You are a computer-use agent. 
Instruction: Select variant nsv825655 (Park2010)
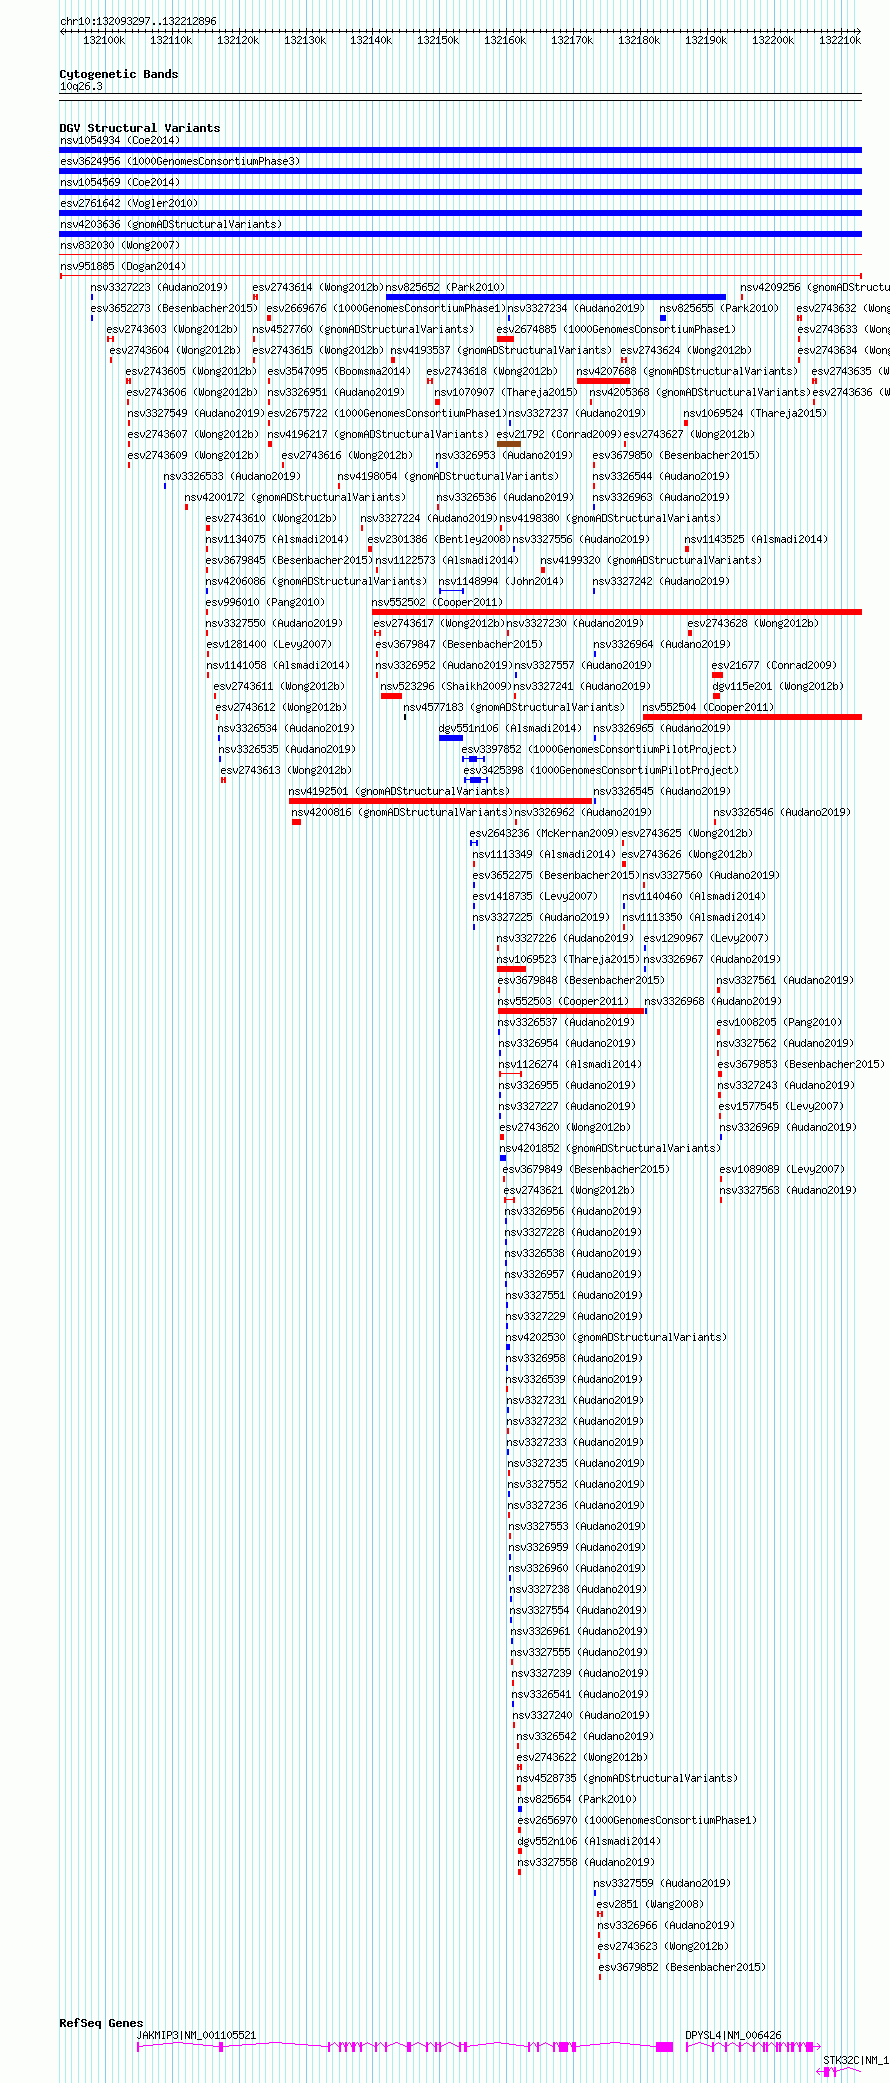718,308
